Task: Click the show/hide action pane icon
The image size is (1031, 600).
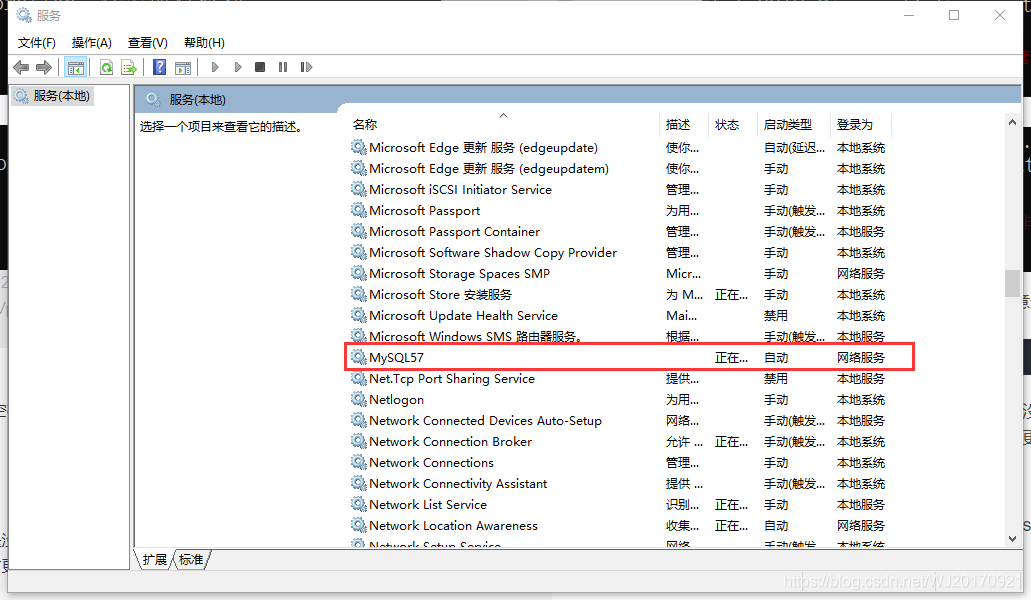Action: 183,67
